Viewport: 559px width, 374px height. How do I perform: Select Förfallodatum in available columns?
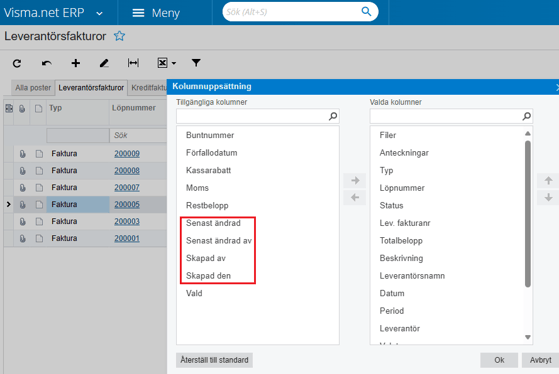pos(211,153)
